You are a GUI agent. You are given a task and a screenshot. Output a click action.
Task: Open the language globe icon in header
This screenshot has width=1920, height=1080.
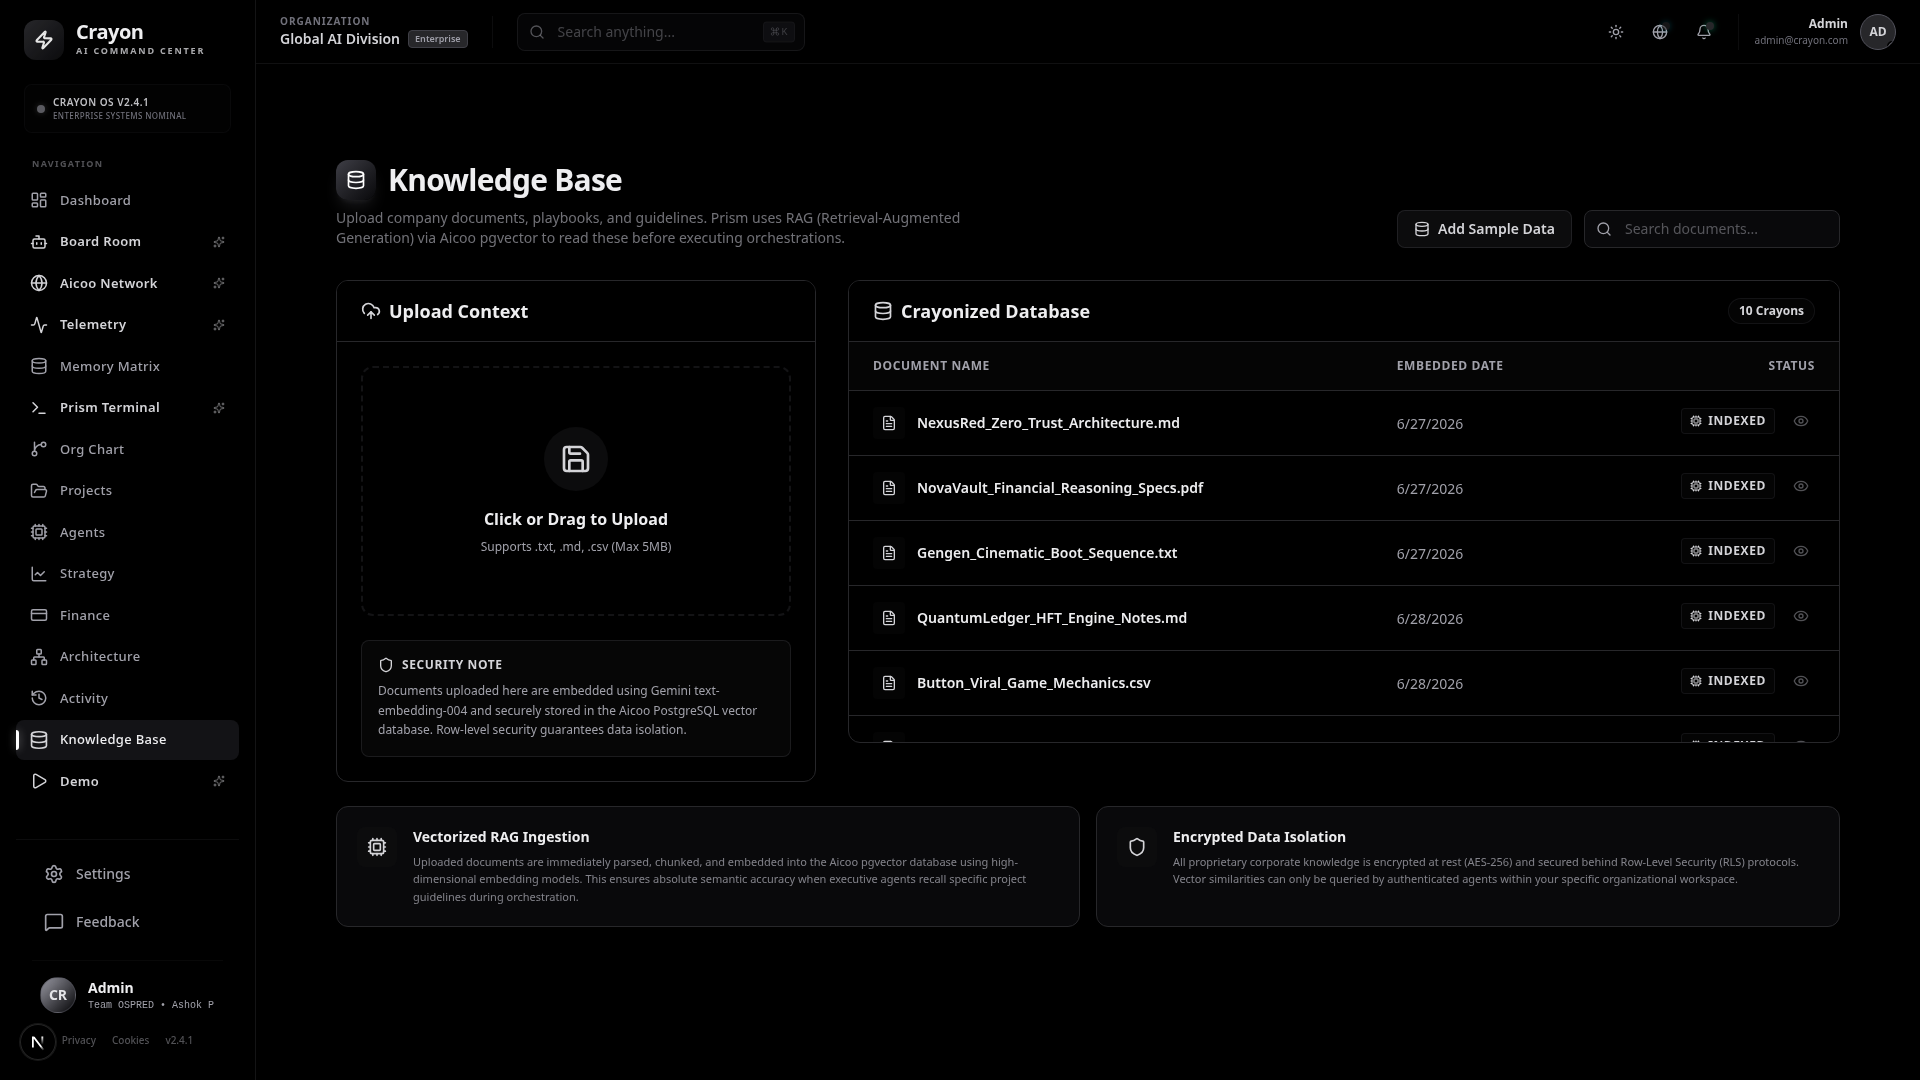[x=1660, y=32]
